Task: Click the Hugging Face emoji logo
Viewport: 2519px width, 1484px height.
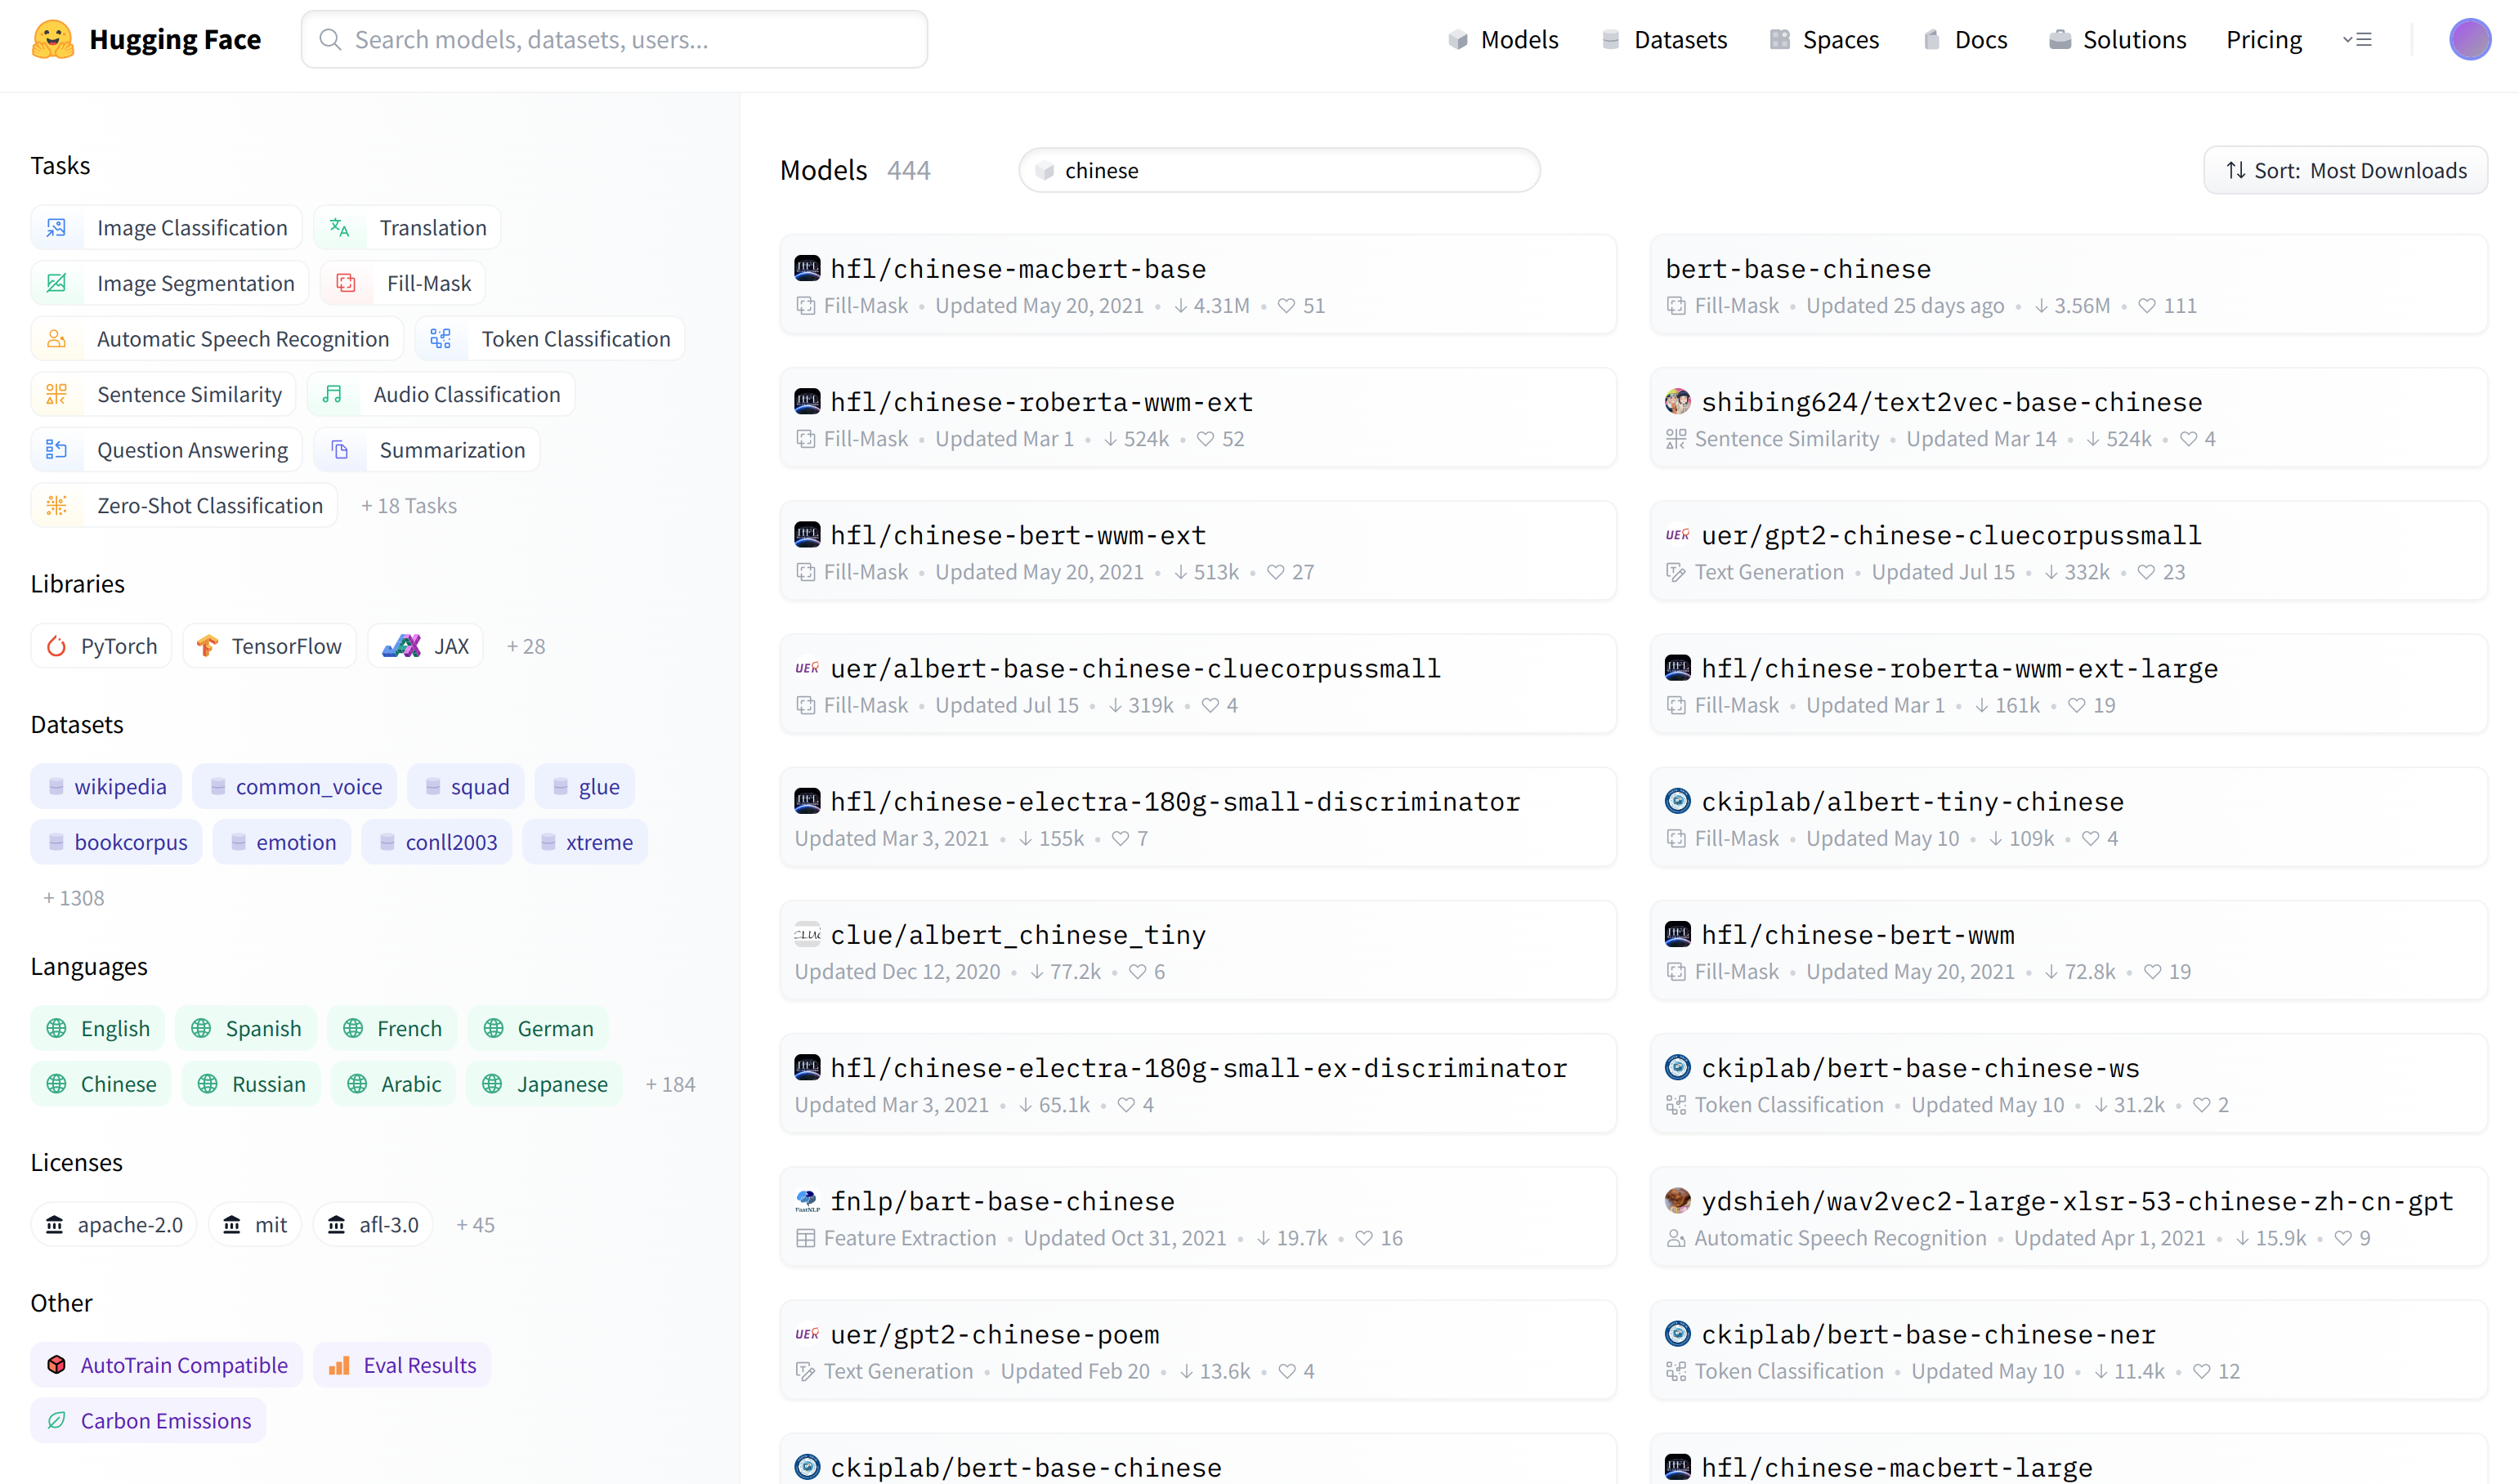Action: click(x=52, y=40)
